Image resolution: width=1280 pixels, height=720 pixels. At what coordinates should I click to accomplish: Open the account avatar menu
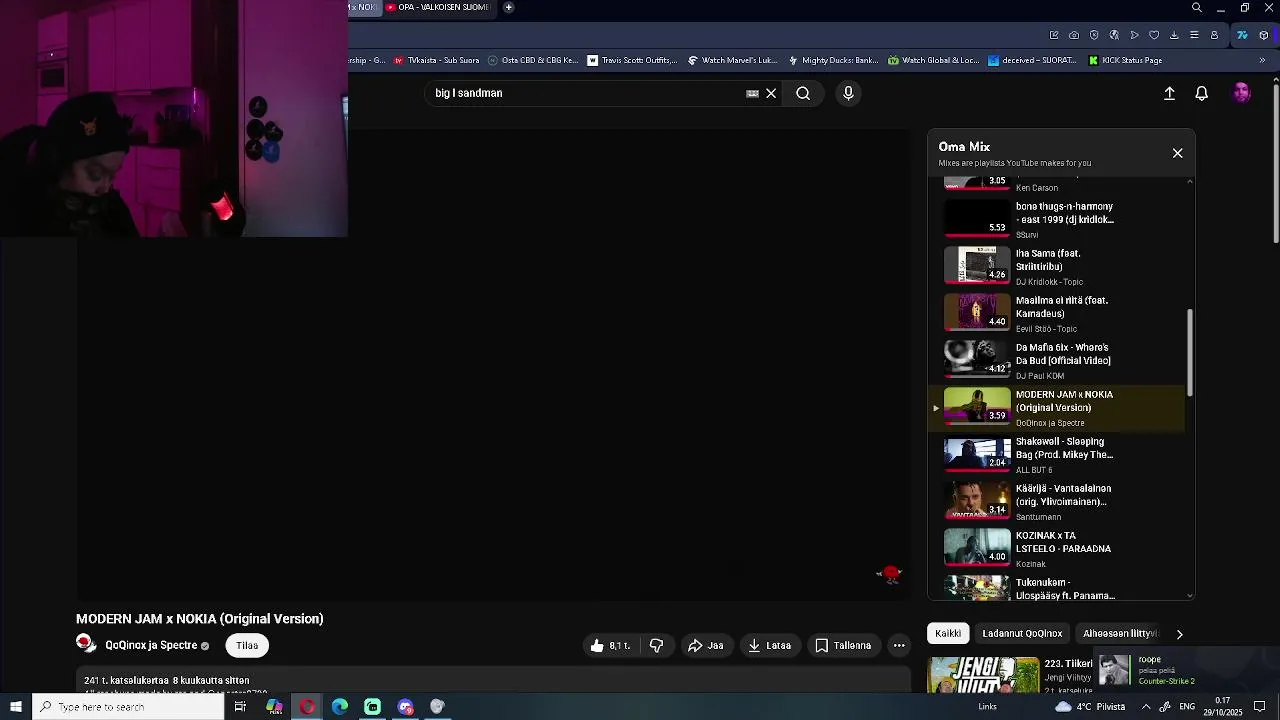(x=1242, y=93)
